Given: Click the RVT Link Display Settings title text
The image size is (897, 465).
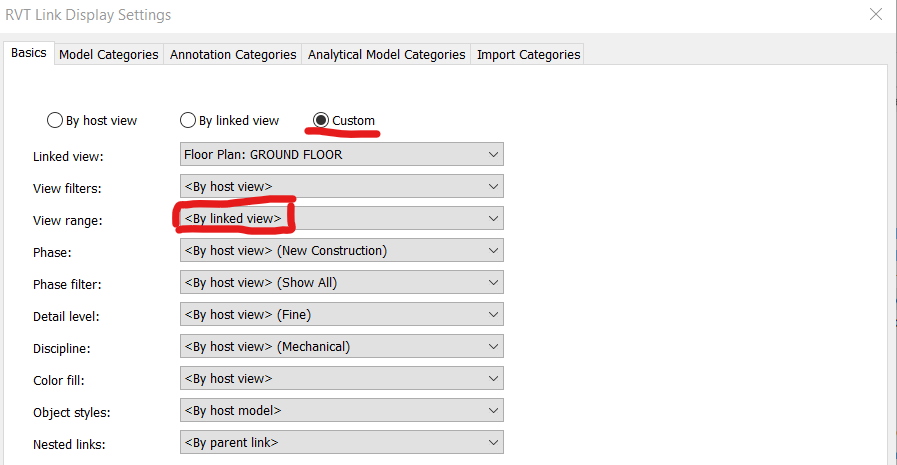Looking at the screenshot, I should (88, 15).
